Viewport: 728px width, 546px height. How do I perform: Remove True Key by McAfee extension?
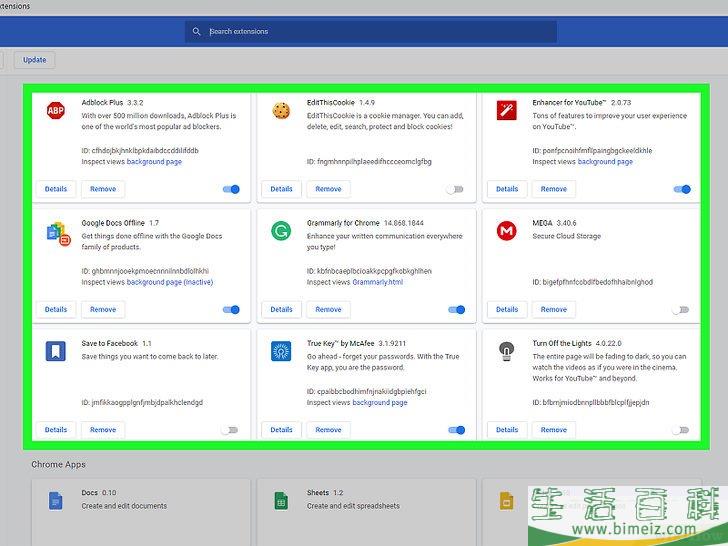coord(328,430)
